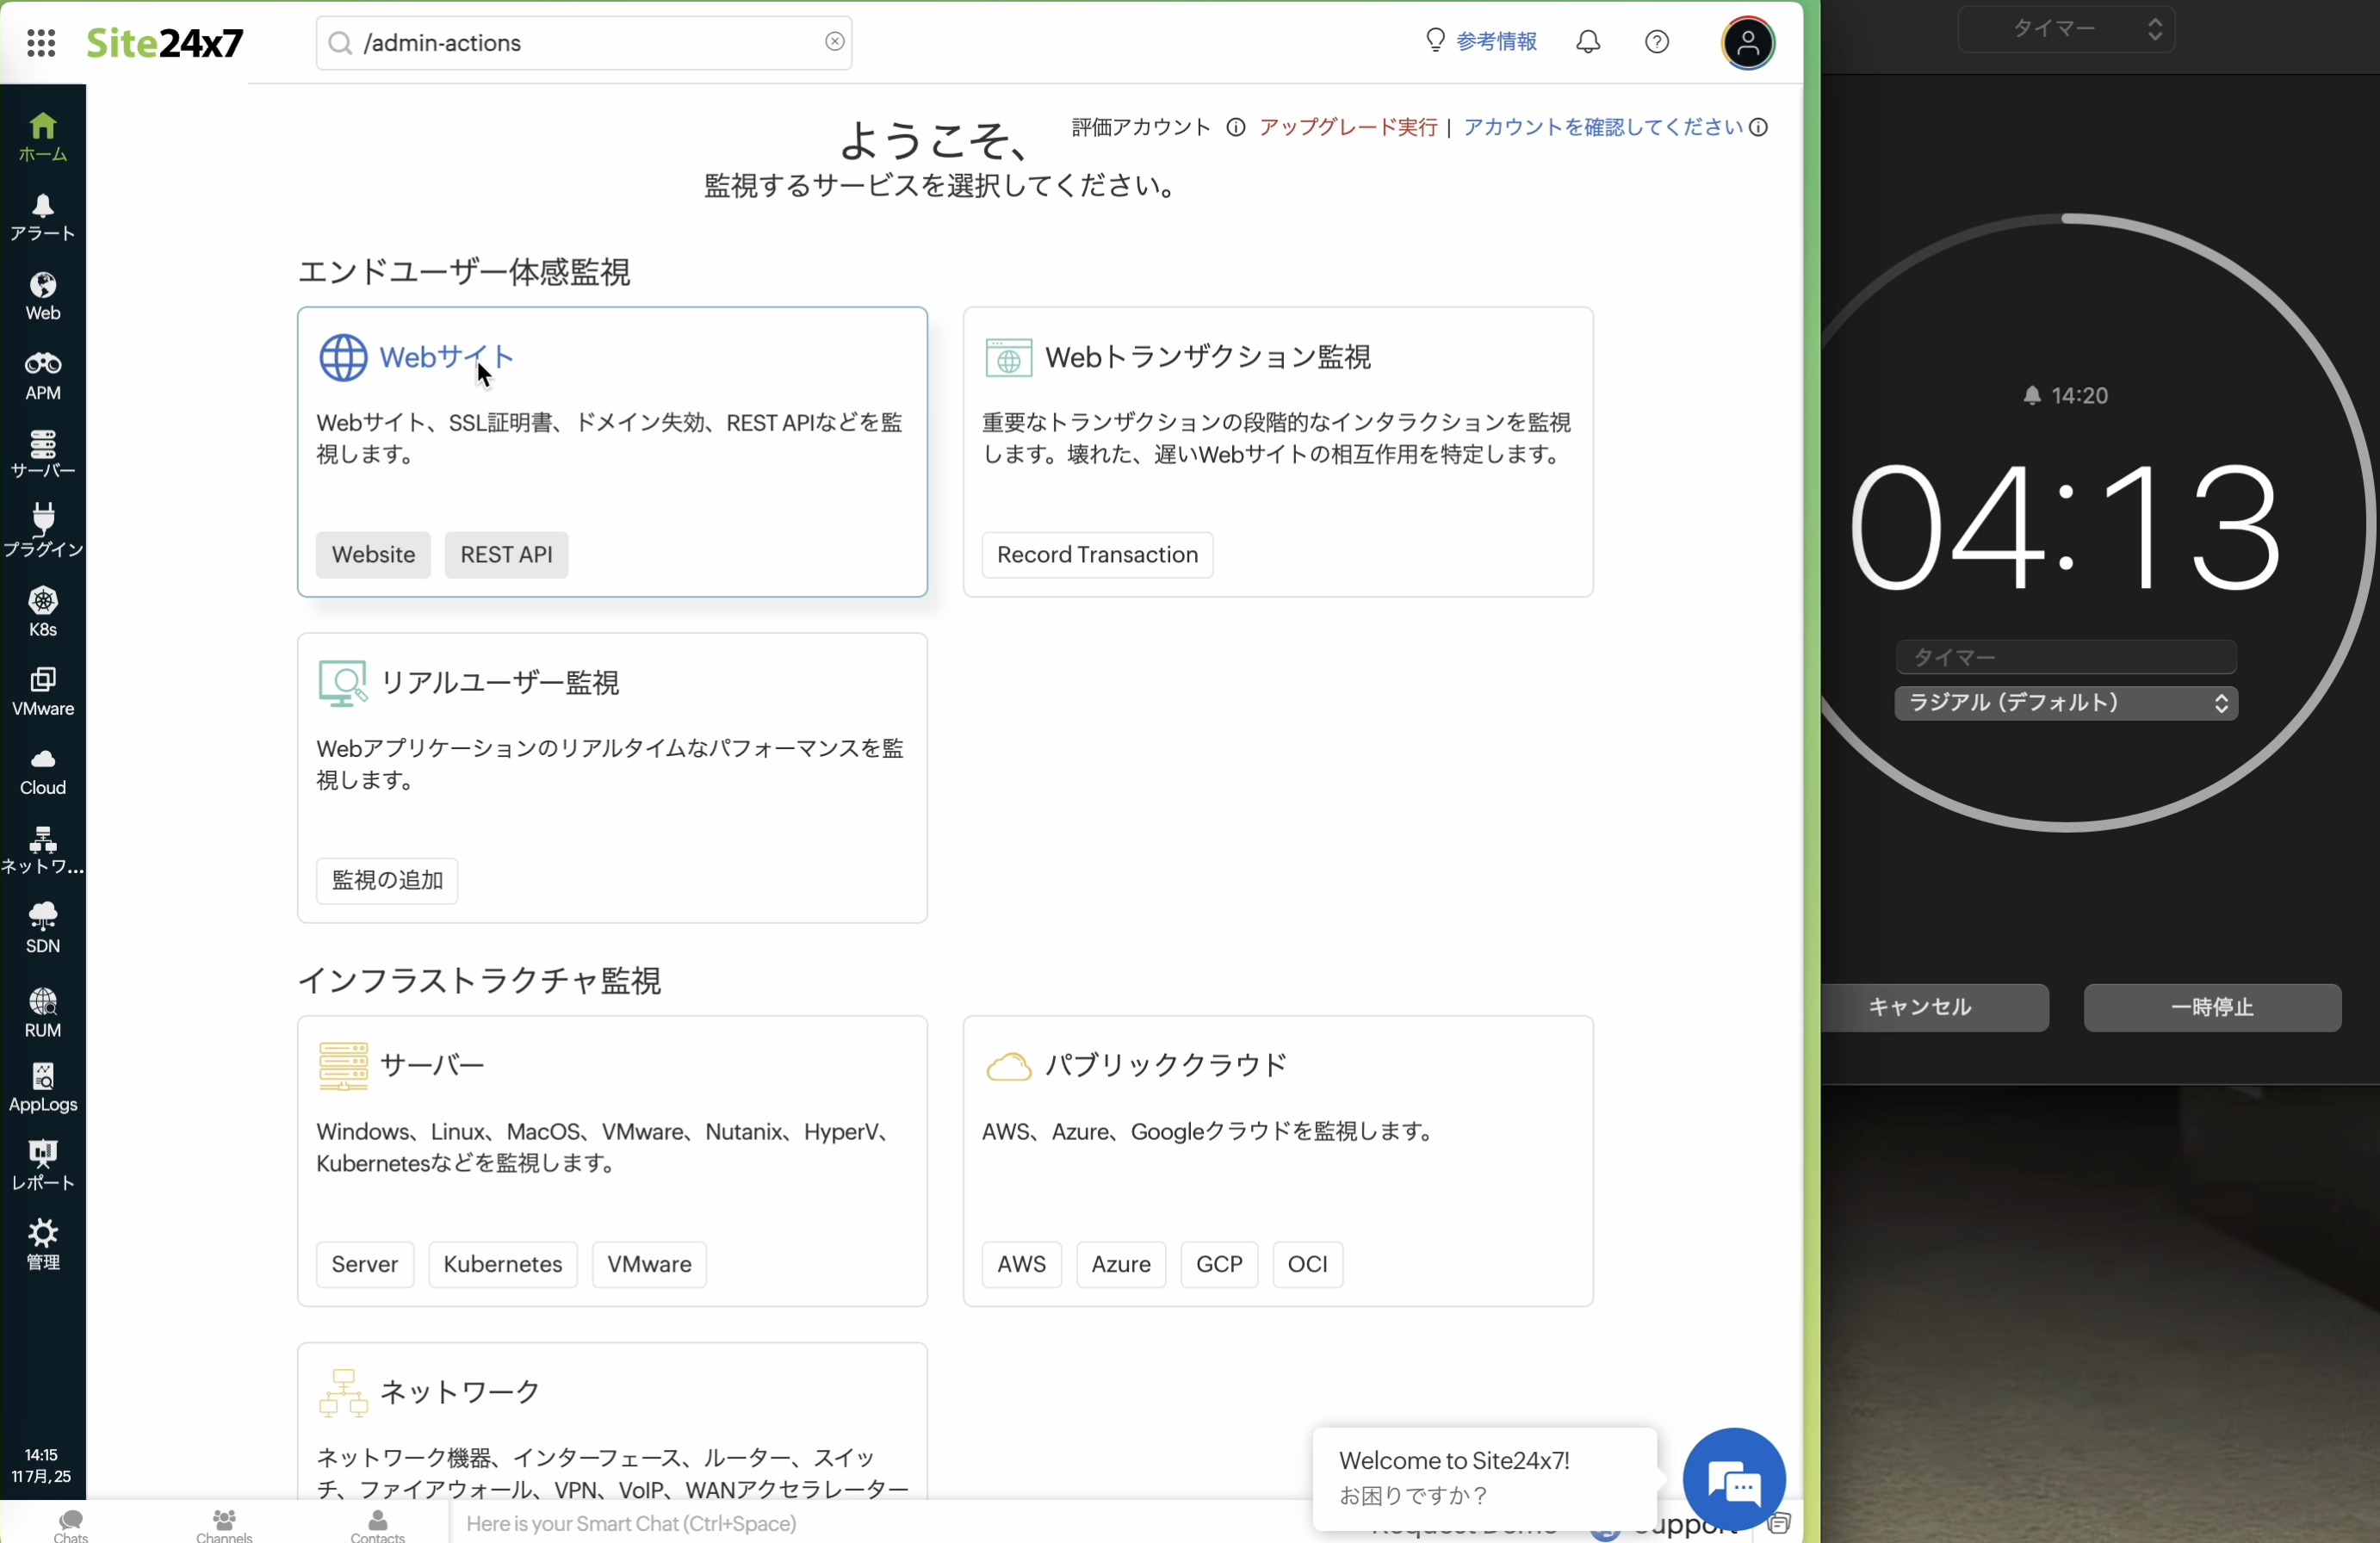Open the chat support bubble icon

[1734, 1481]
